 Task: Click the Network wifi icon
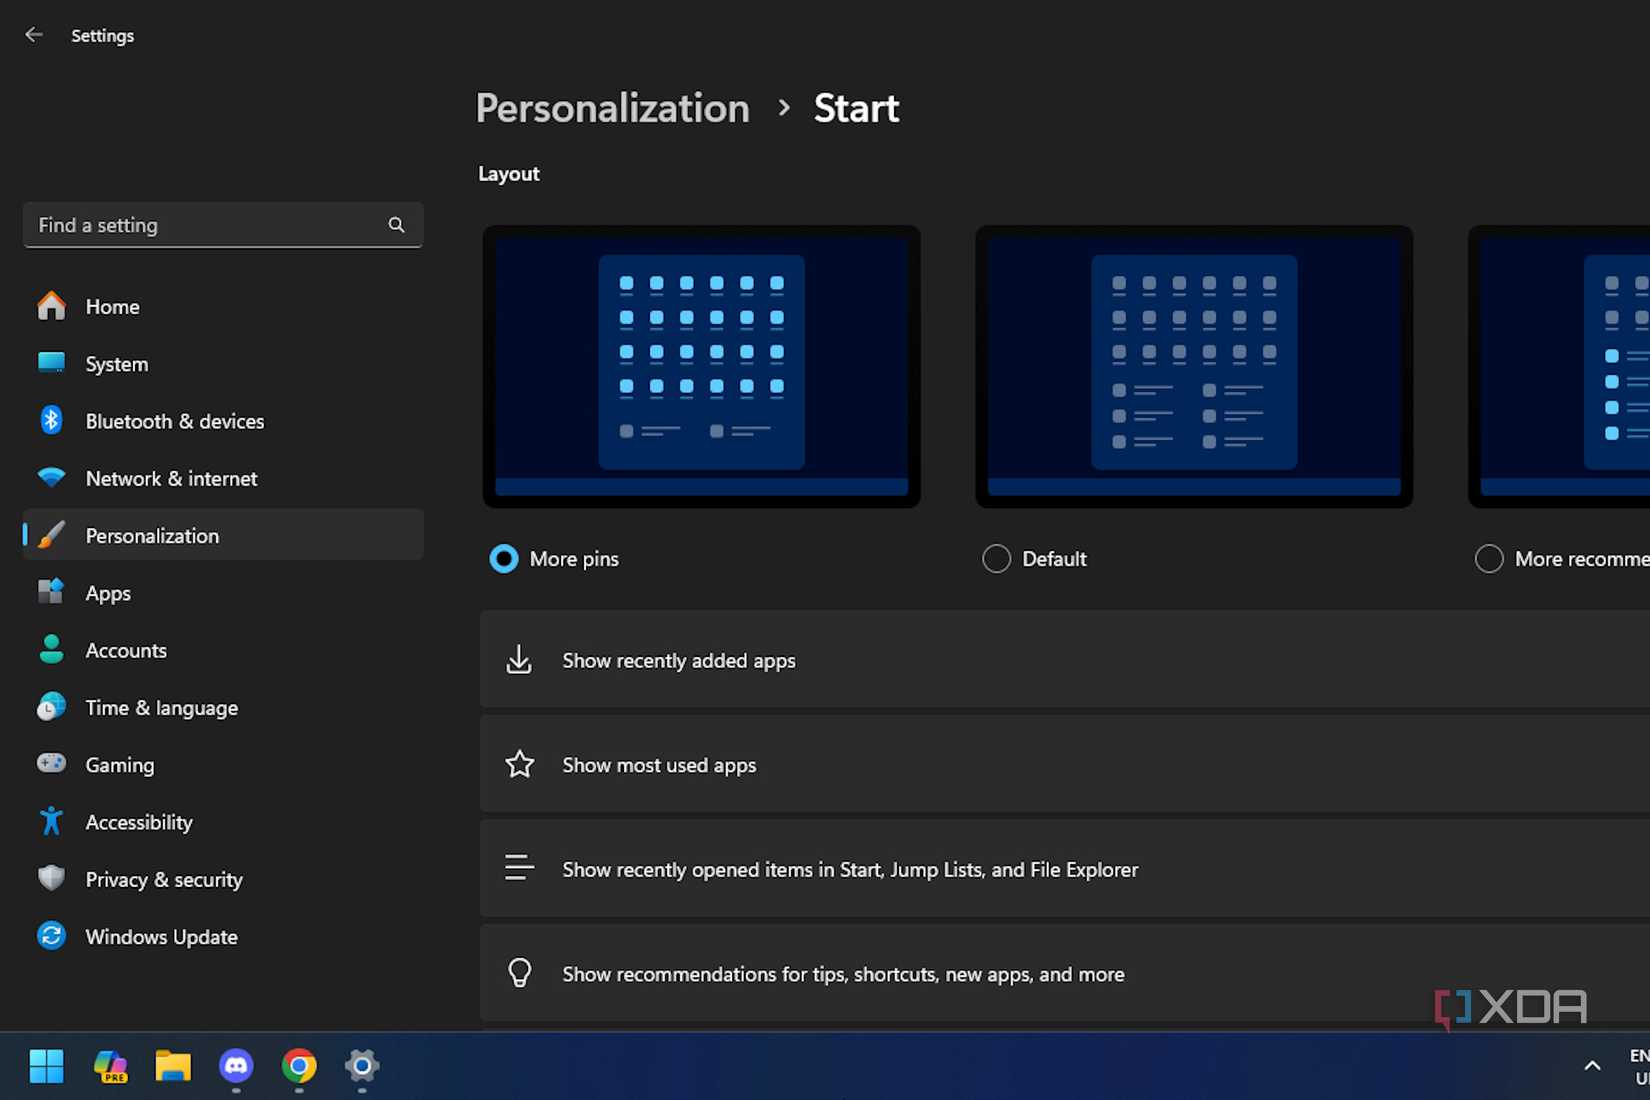(51, 478)
